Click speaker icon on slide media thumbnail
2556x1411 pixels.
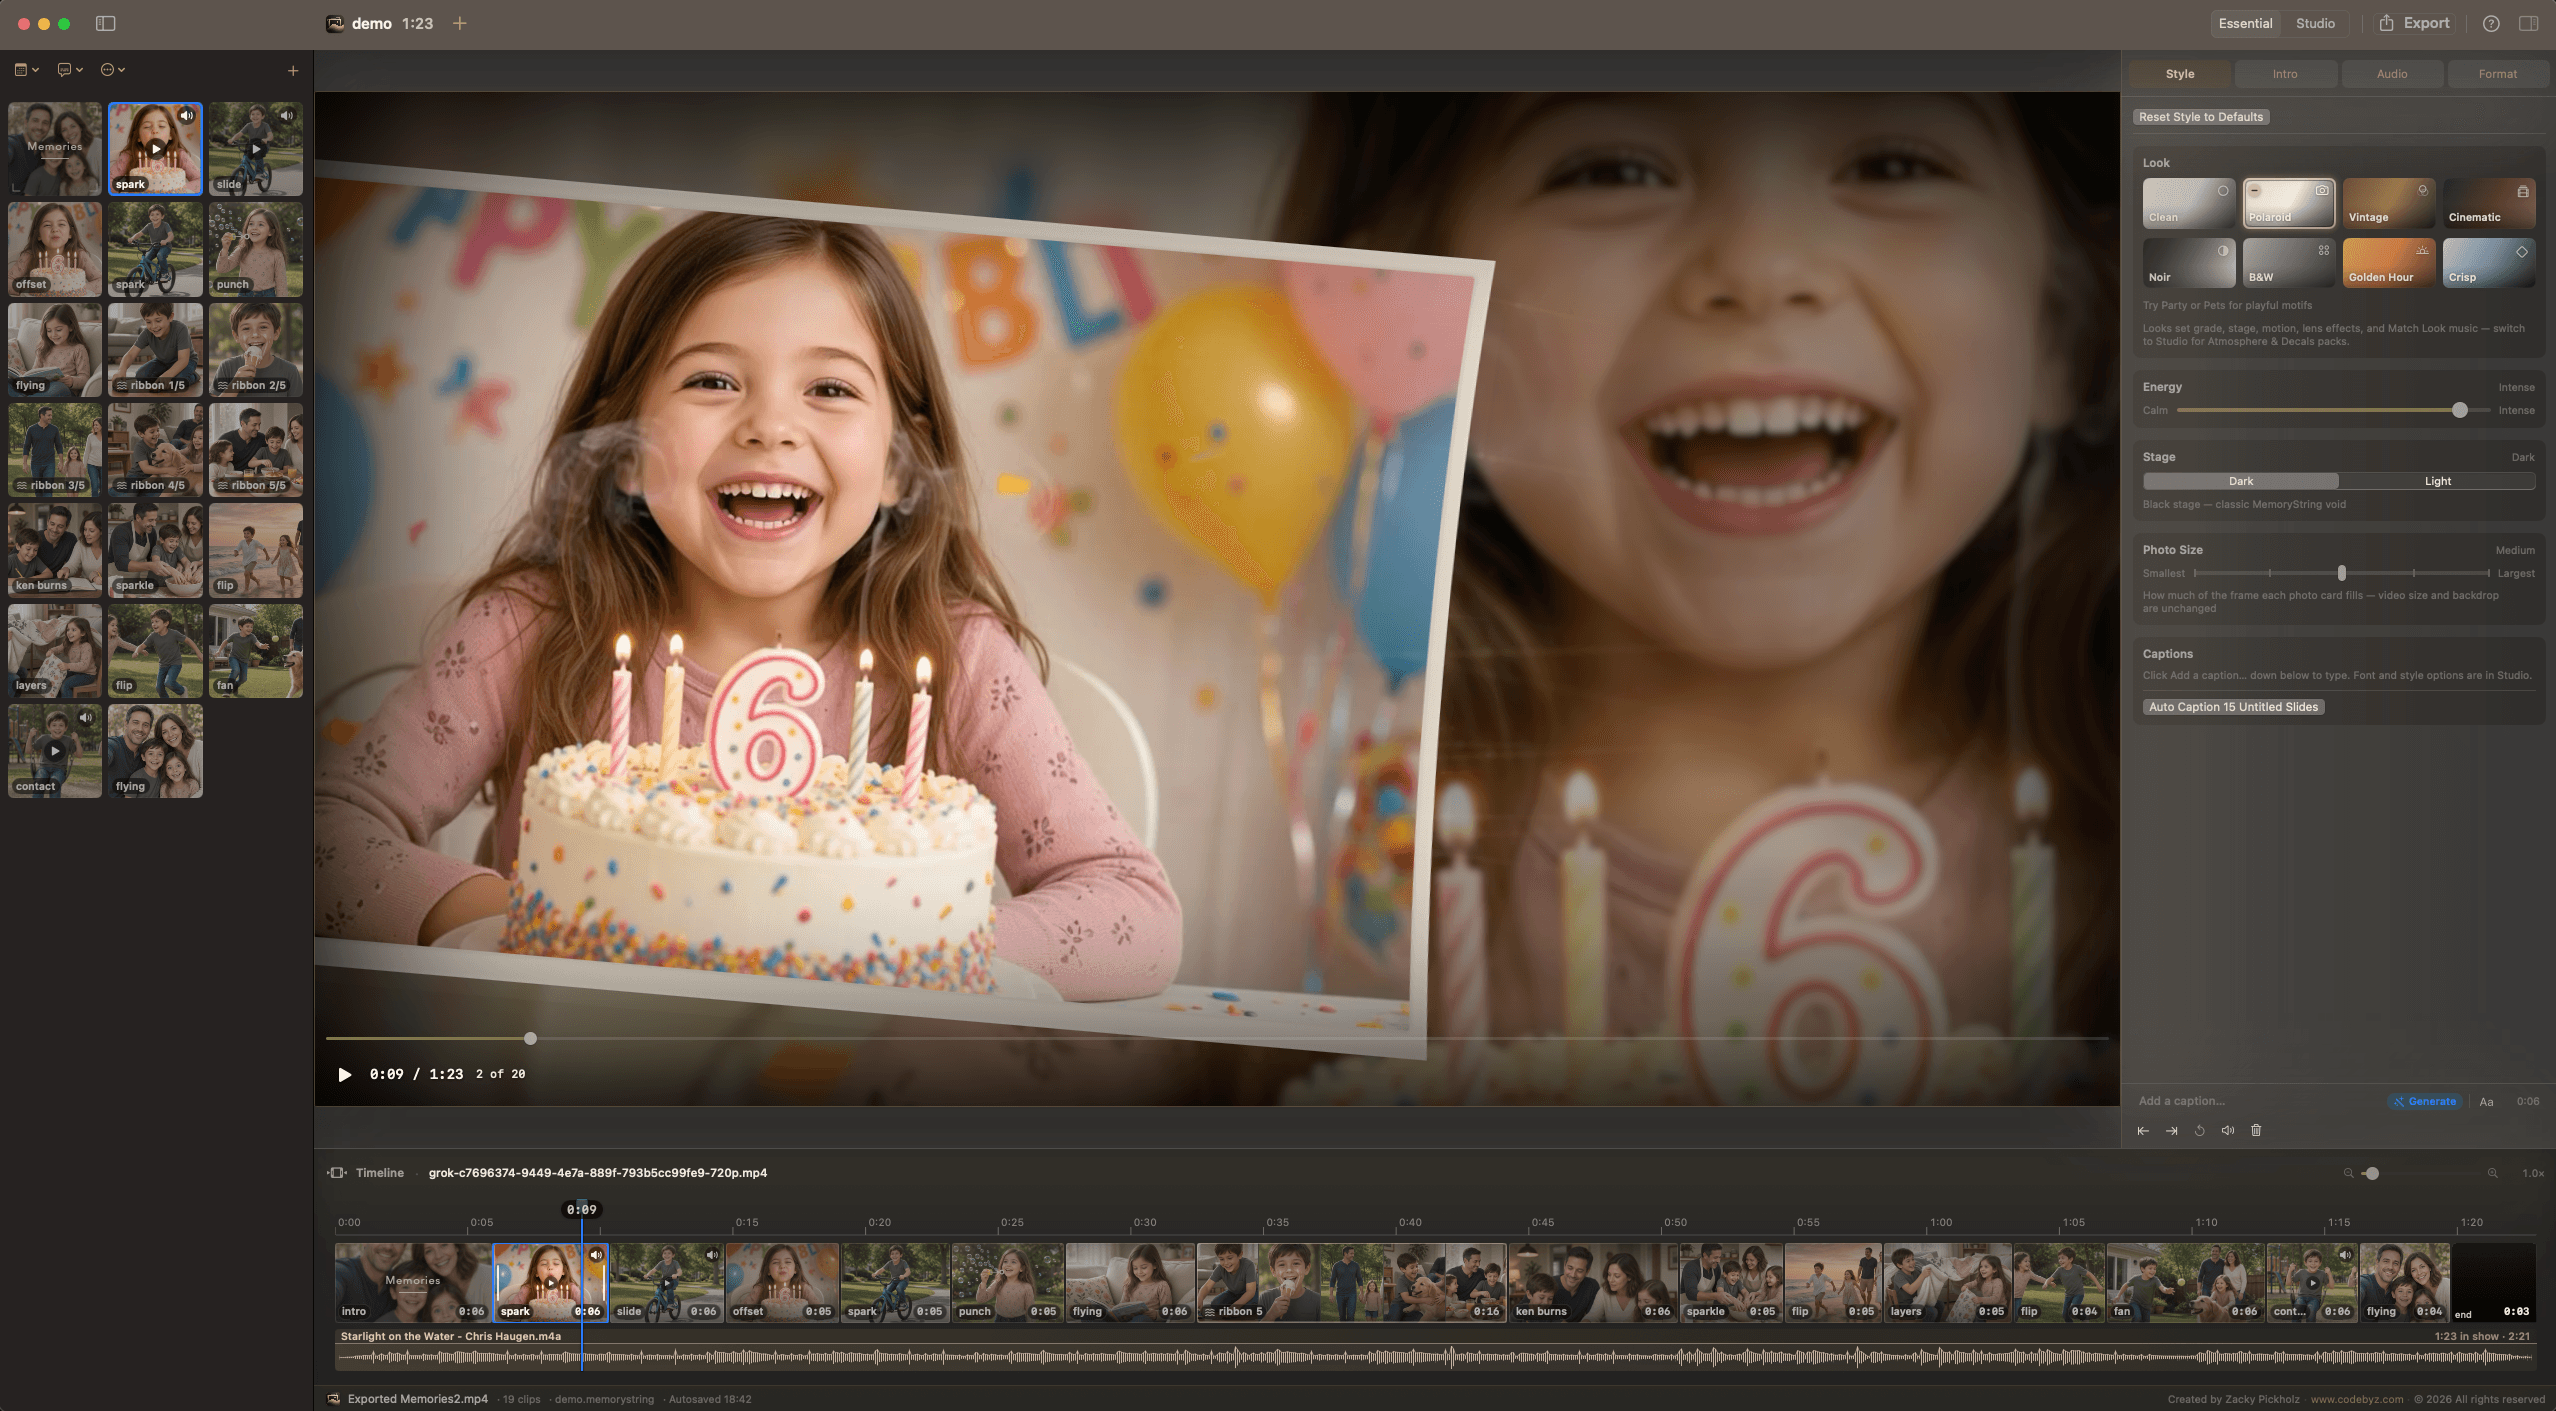(287, 116)
